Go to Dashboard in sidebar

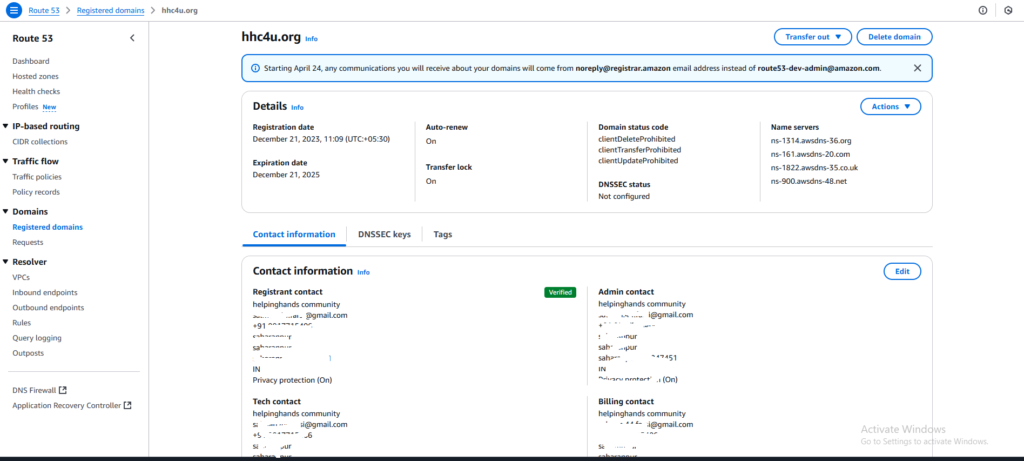point(31,61)
